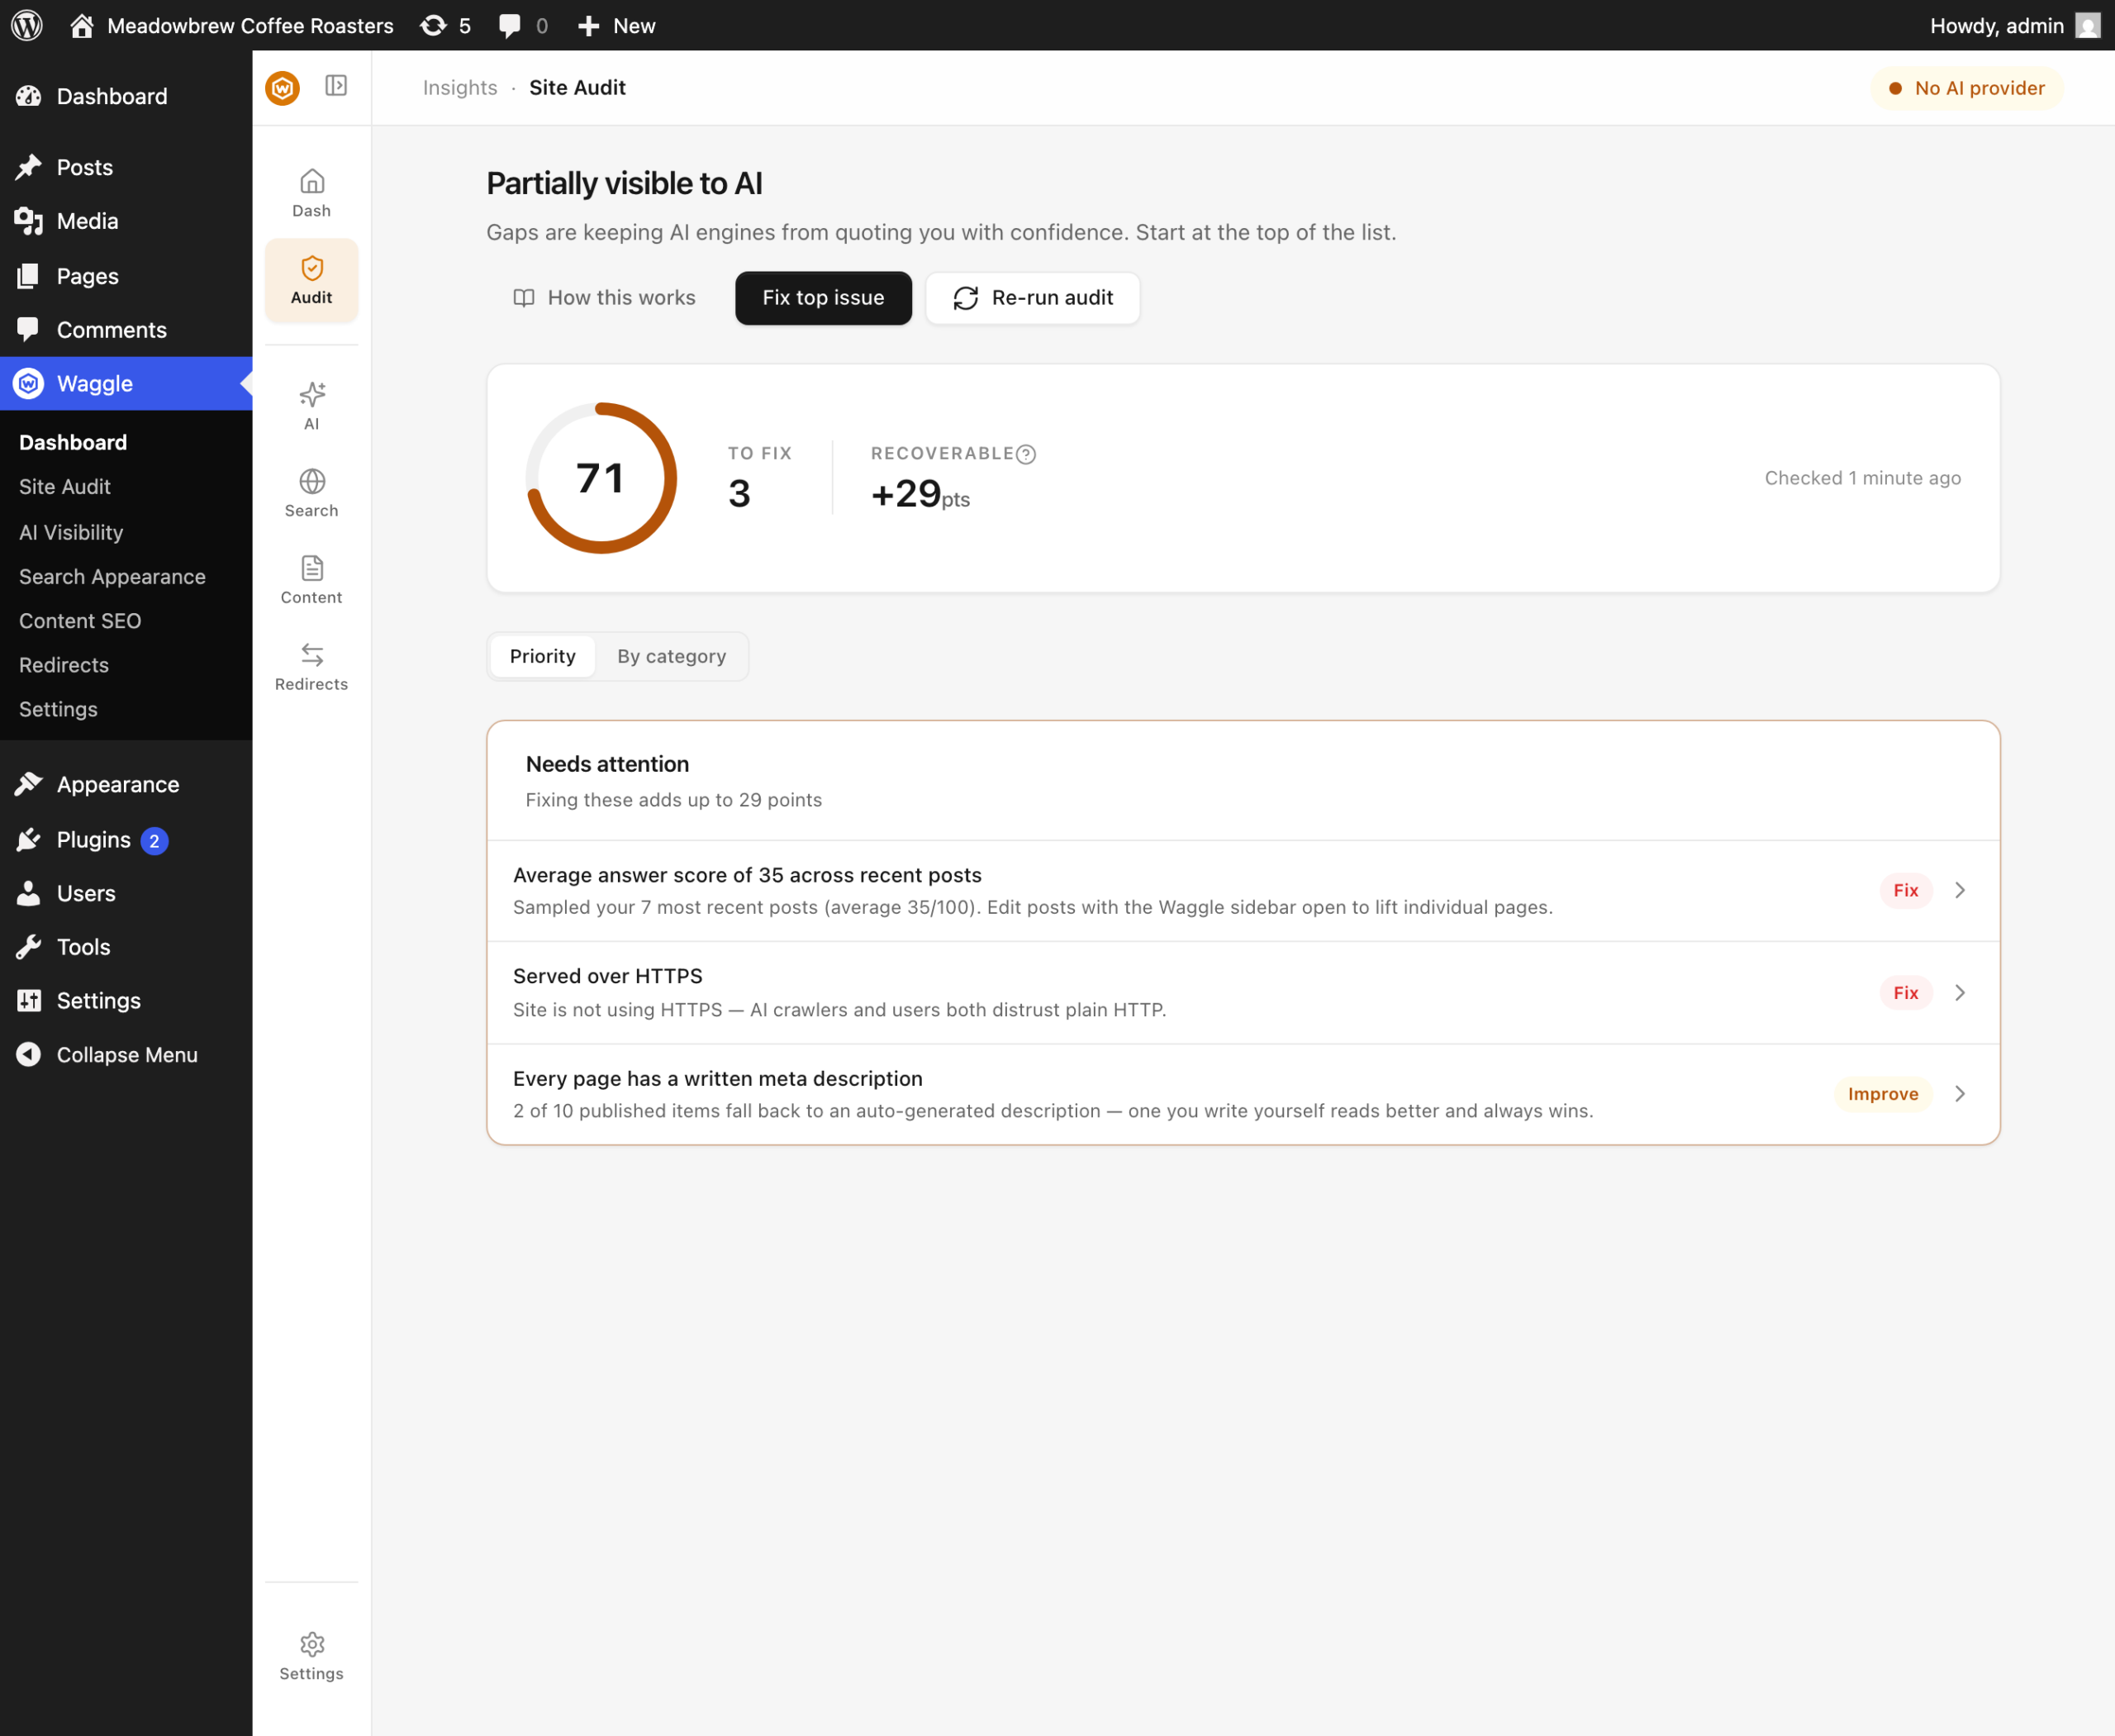Open the comments bubble icon in admin bar

(x=510, y=25)
